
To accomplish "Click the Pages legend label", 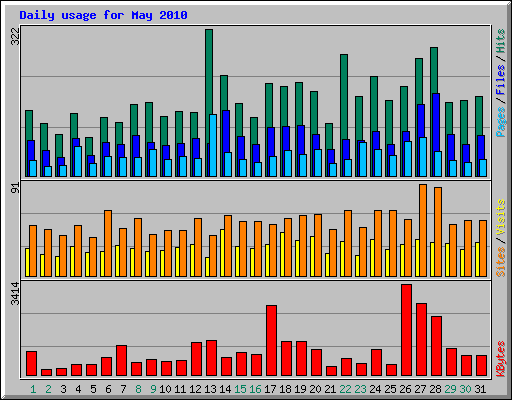I will point(501,122).
